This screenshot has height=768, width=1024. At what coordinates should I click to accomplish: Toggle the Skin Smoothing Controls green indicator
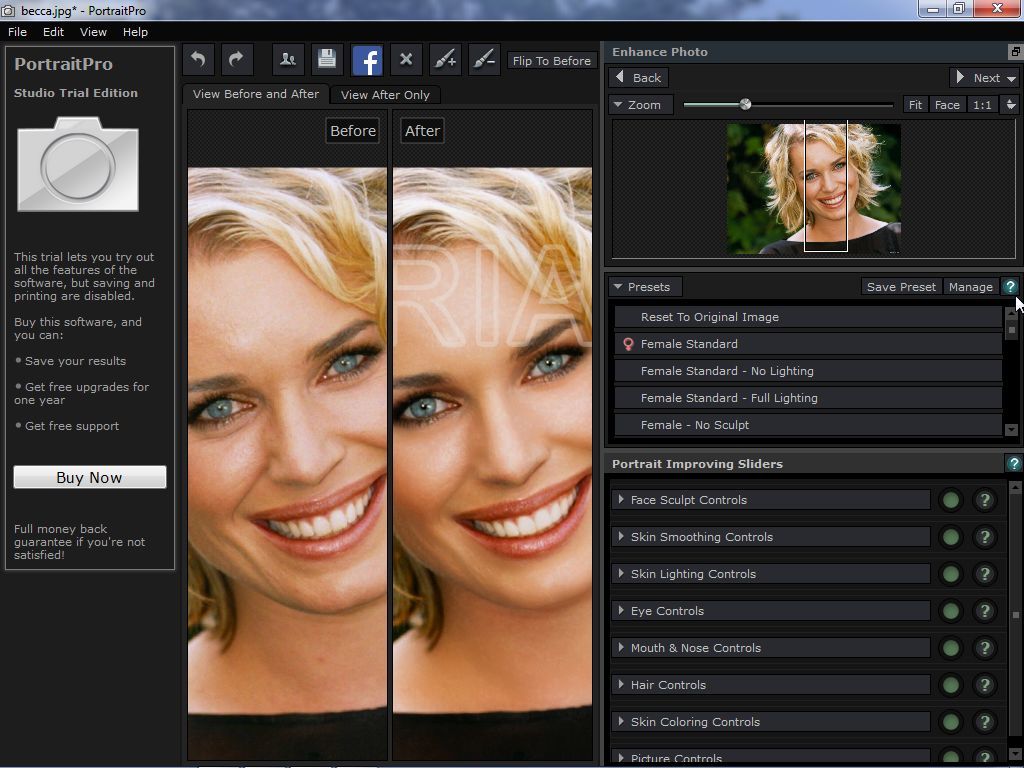point(951,537)
